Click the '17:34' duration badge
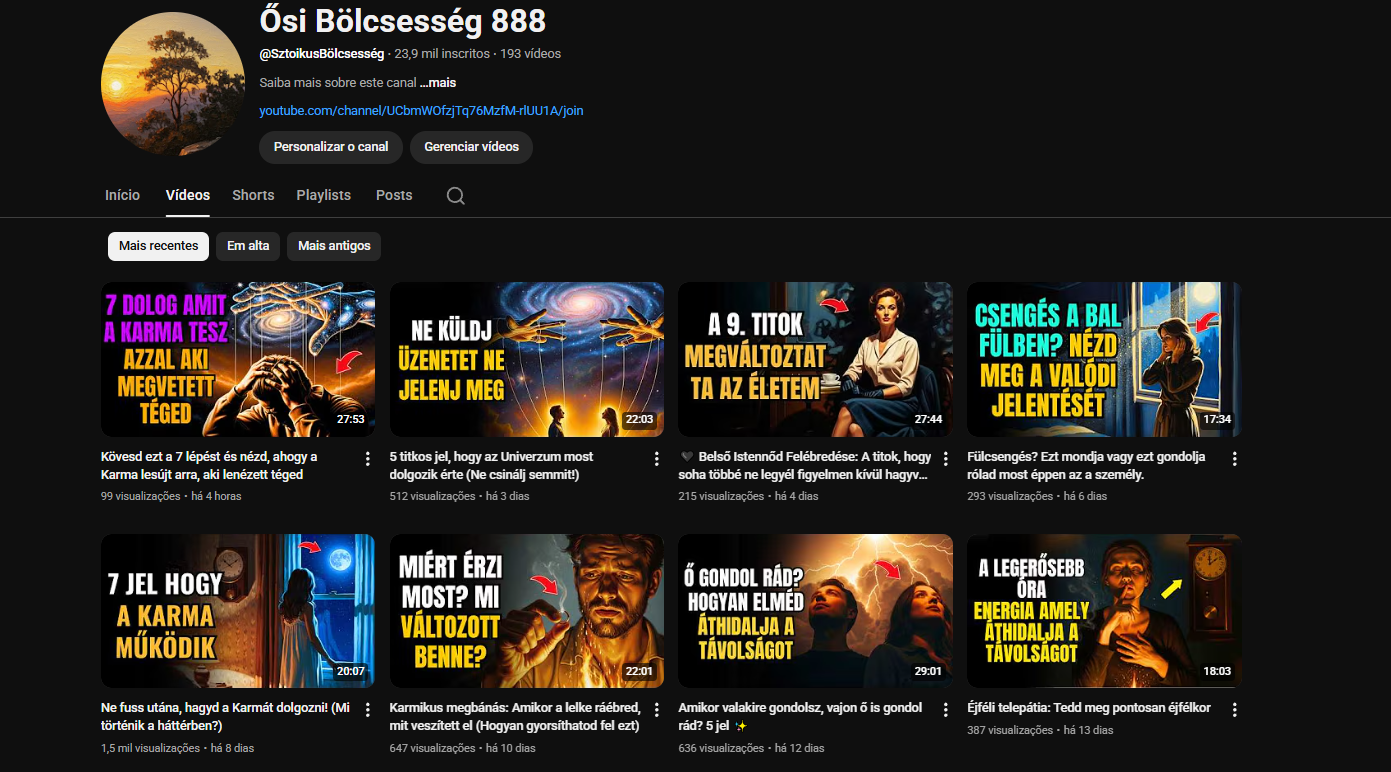 (x=1217, y=420)
